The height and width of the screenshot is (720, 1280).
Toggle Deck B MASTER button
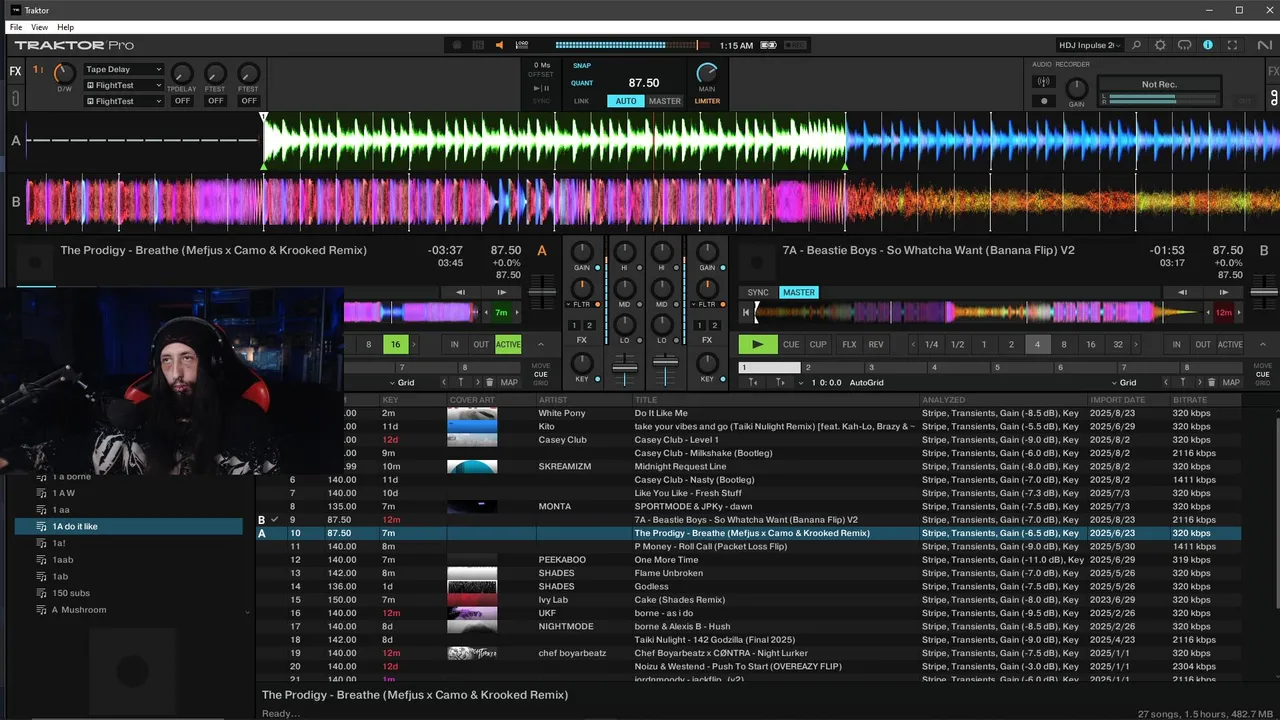[x=798, y=292]
